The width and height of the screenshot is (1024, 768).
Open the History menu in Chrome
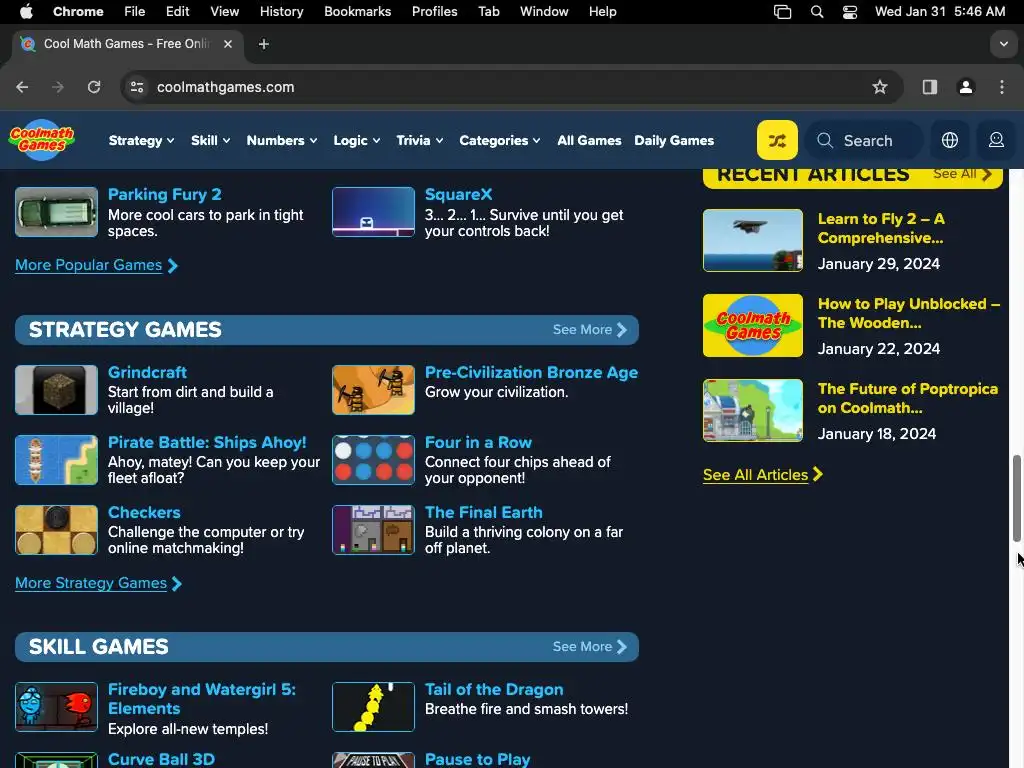tap(281, 11)
